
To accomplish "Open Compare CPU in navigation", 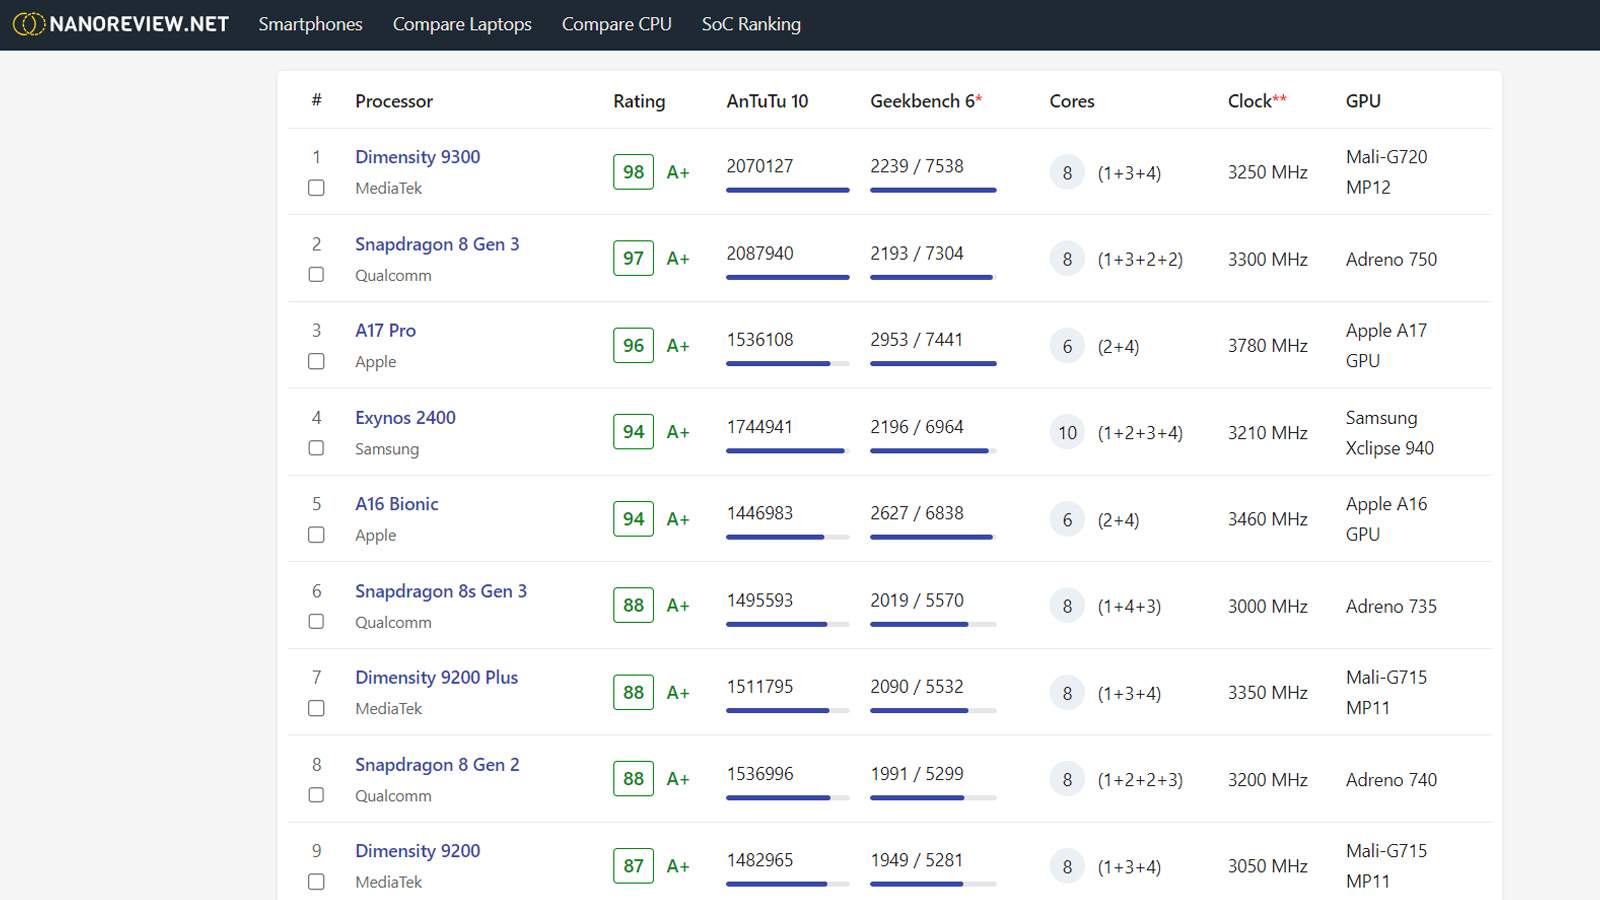I will point(616,24).
